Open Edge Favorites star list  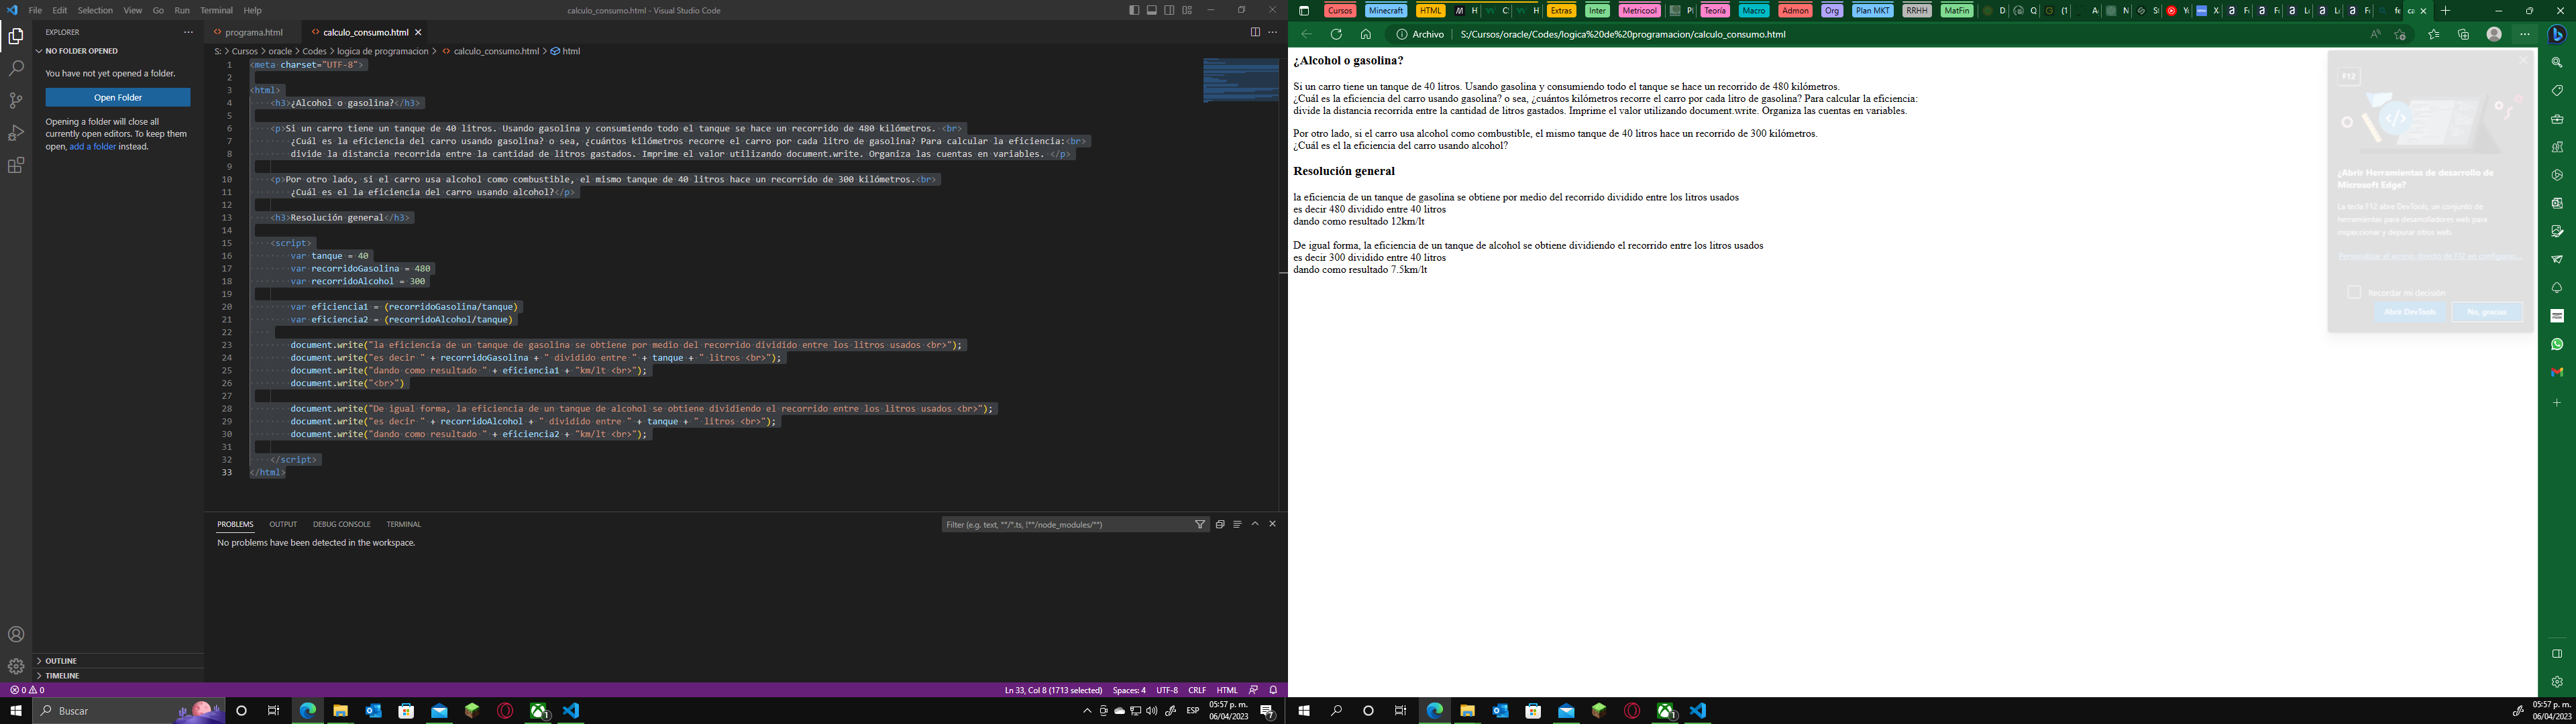(x=2434, y=34)
